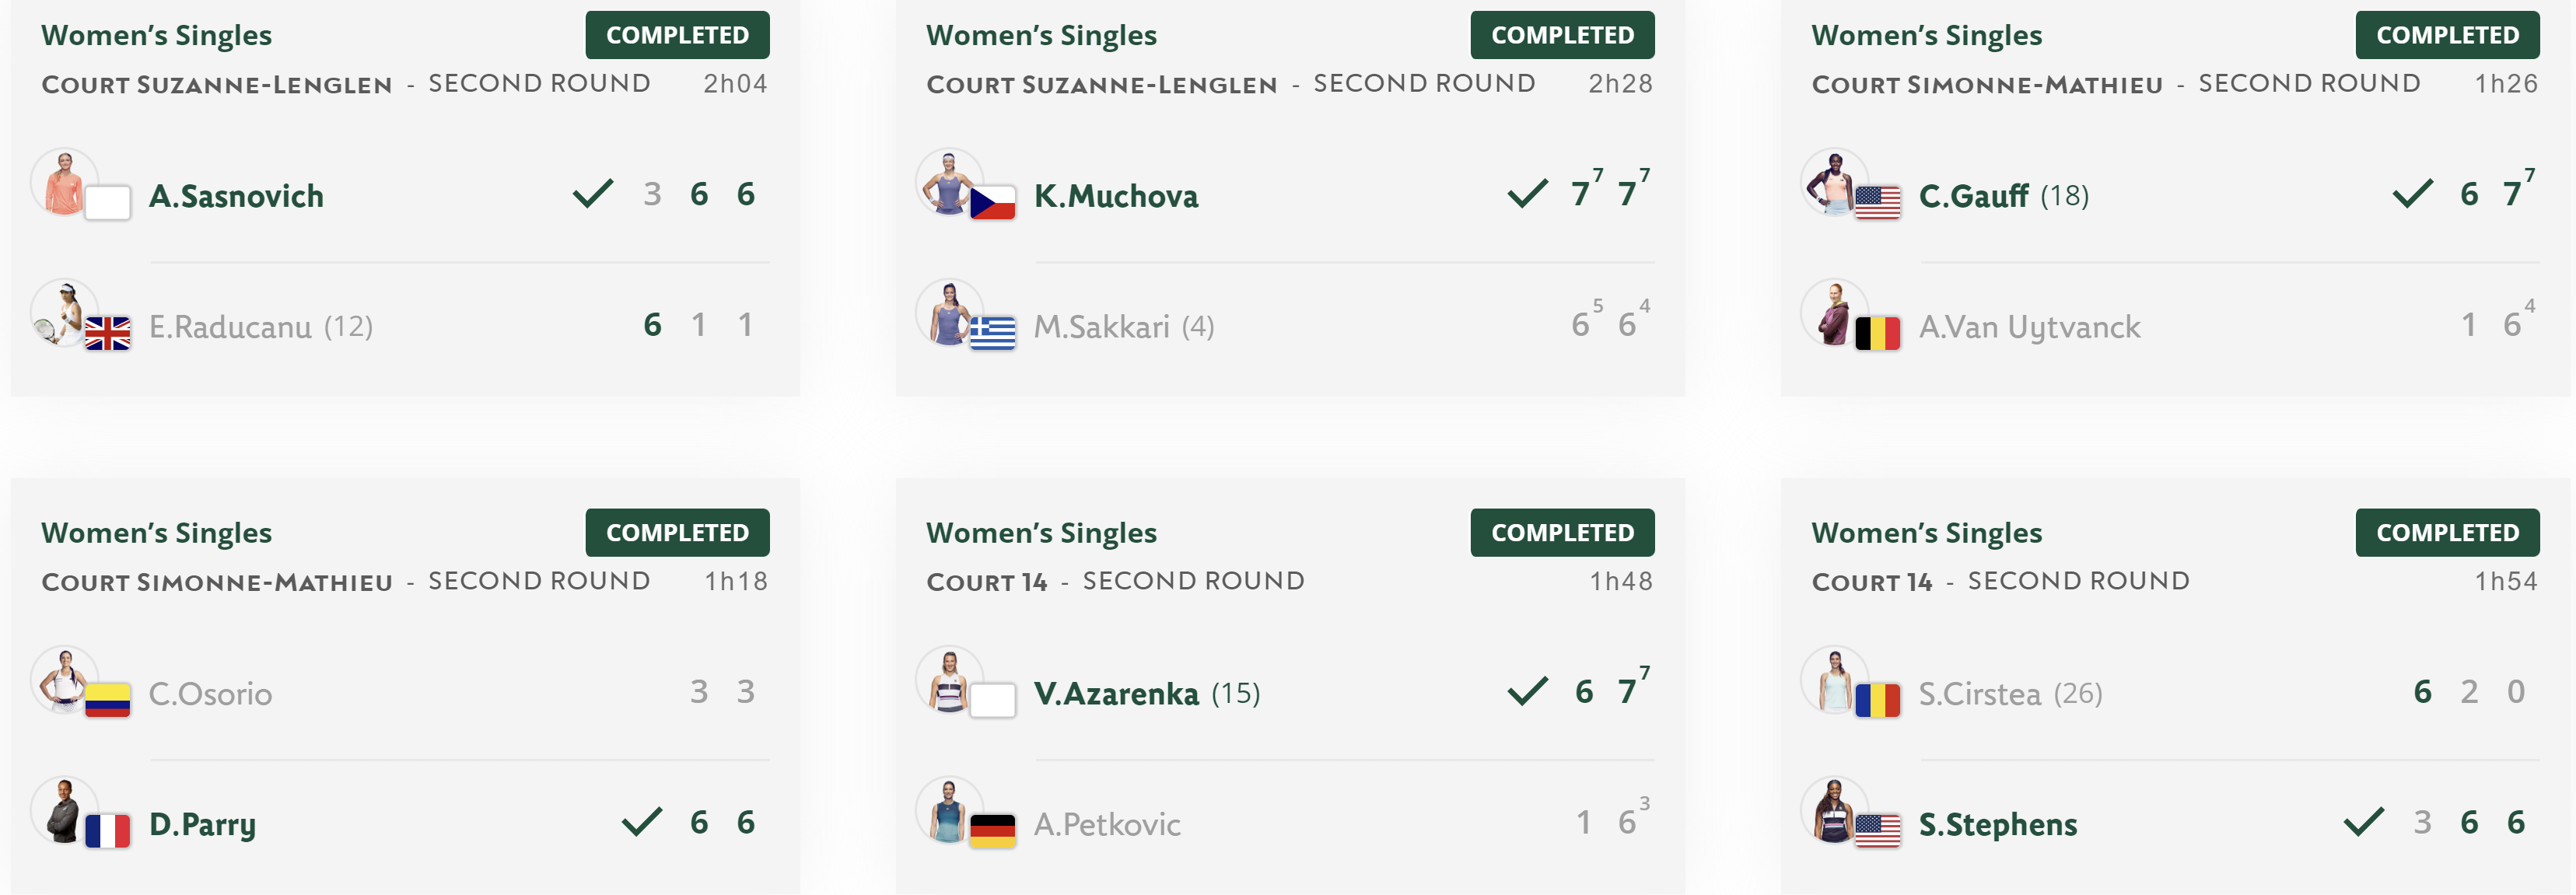Click the US flag beside C.Gauff
This screenshot has height=895, width=2576.
coord(1878,203)
